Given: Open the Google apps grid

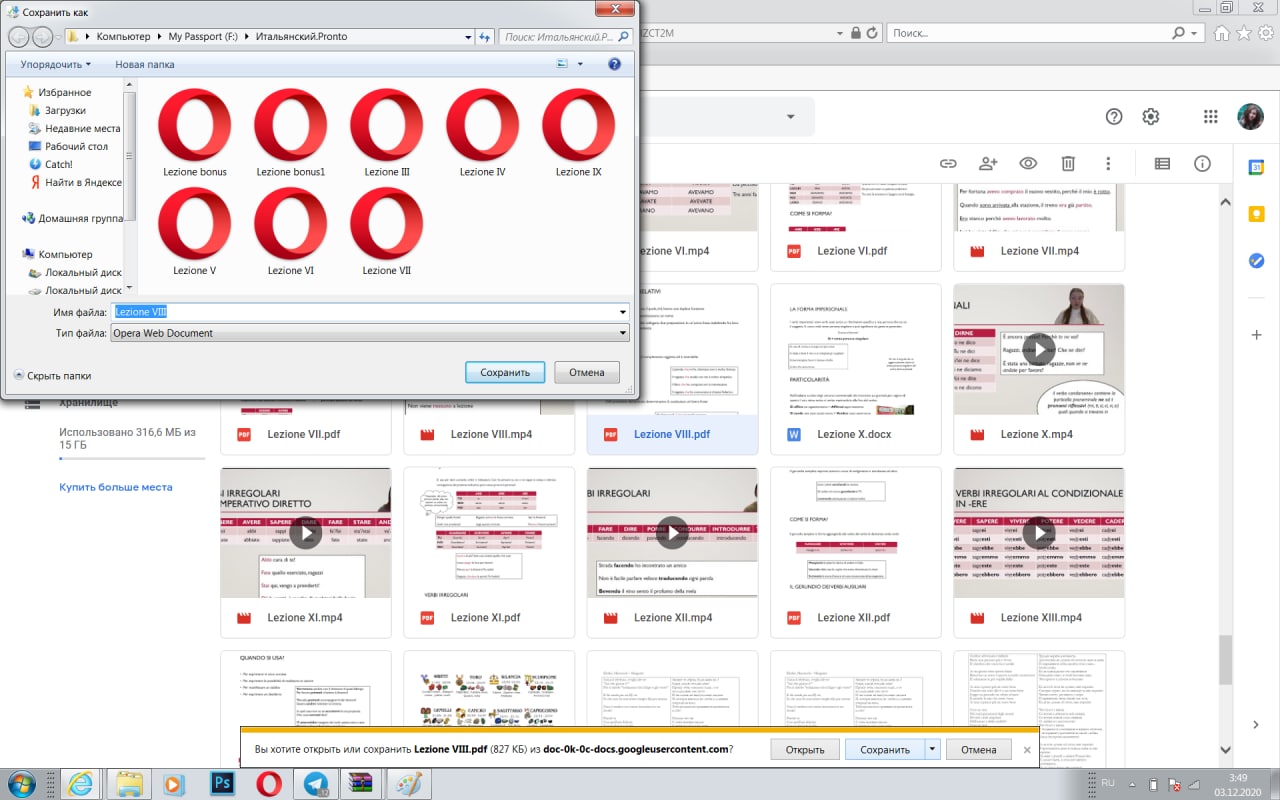Looking at the screenshot, I should (1211, 117).
